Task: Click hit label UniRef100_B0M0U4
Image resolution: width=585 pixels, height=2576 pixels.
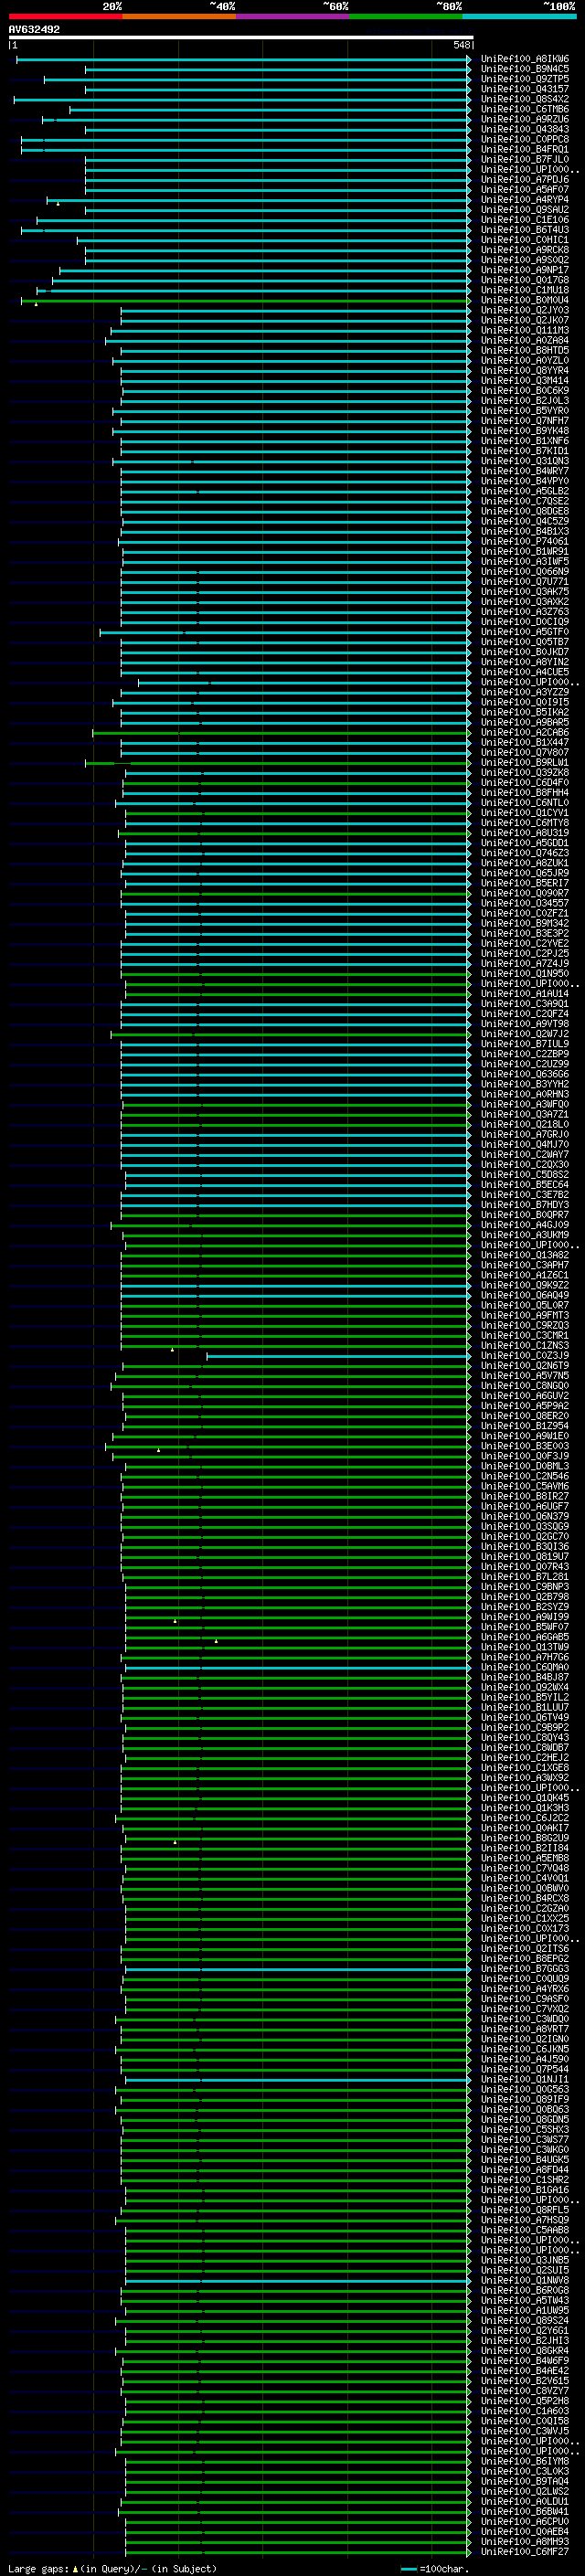Action: click(x=525, y=300)
